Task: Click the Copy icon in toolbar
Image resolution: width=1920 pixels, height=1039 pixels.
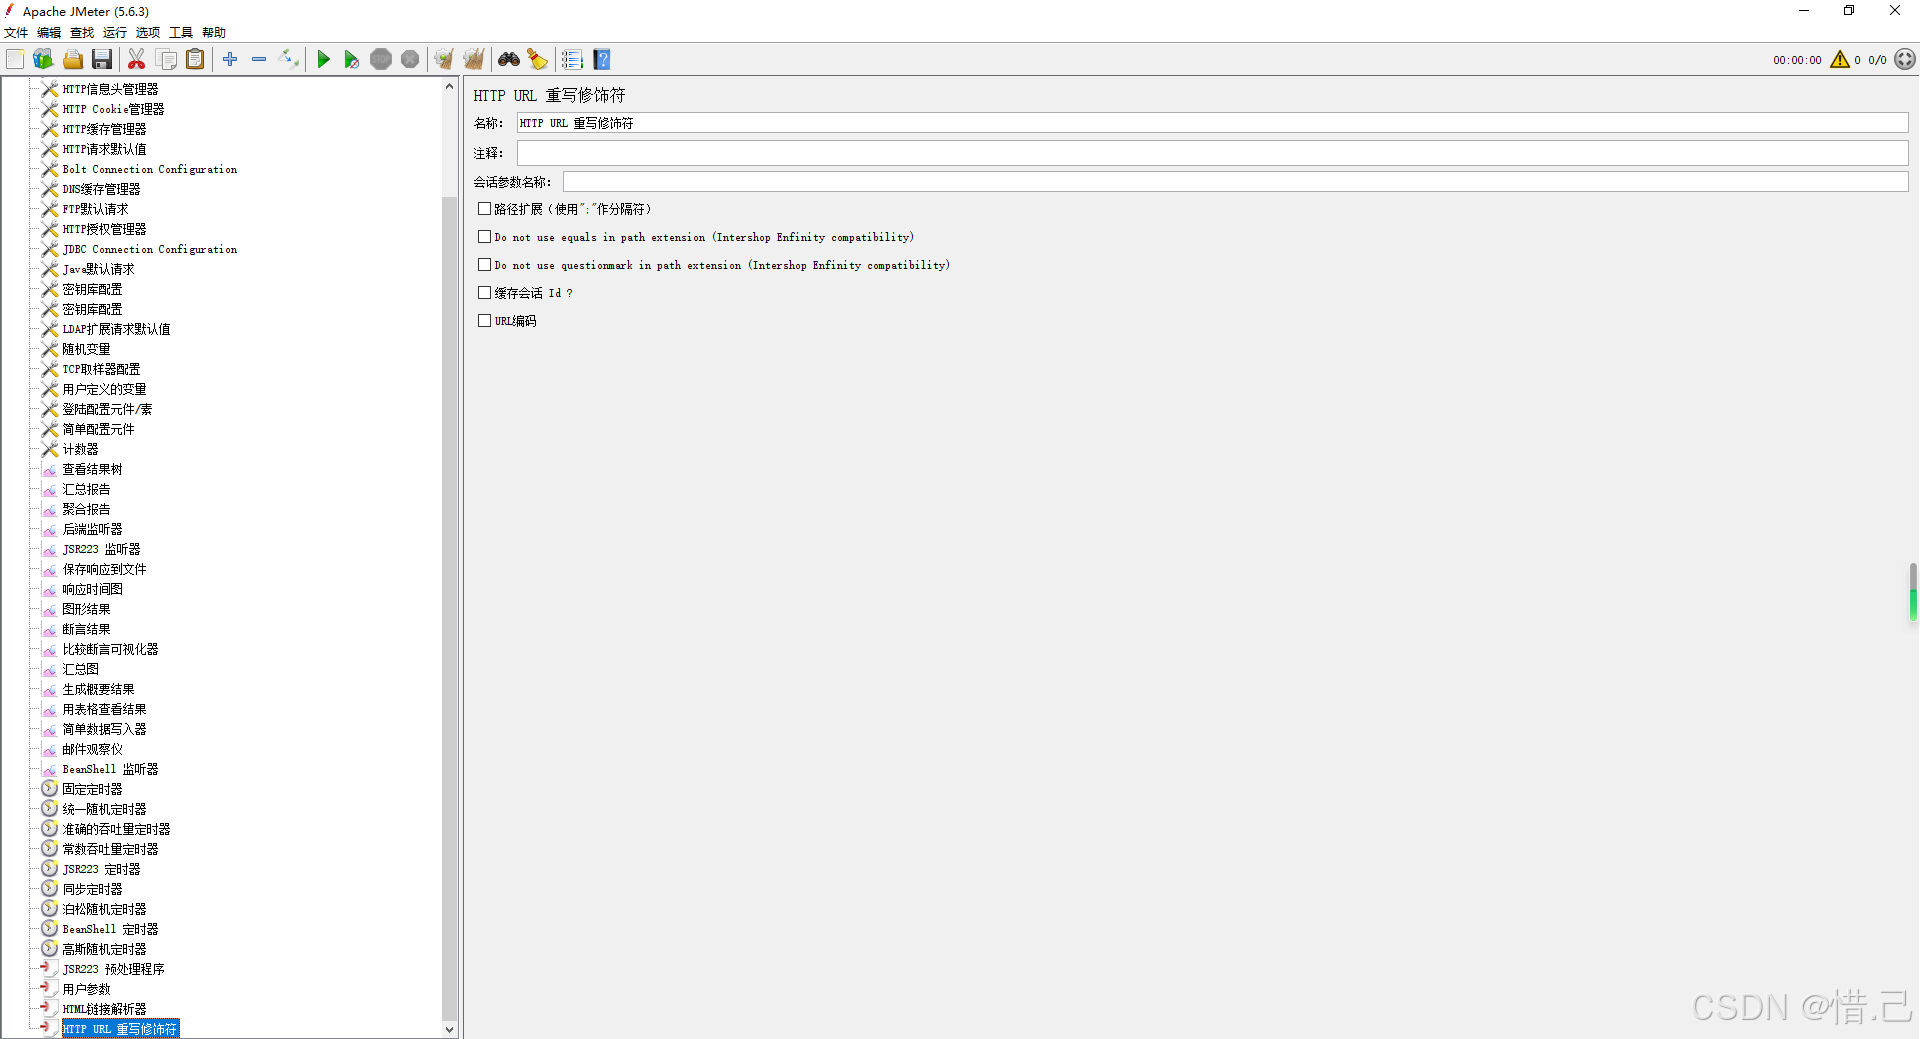Action: (167, 60)
